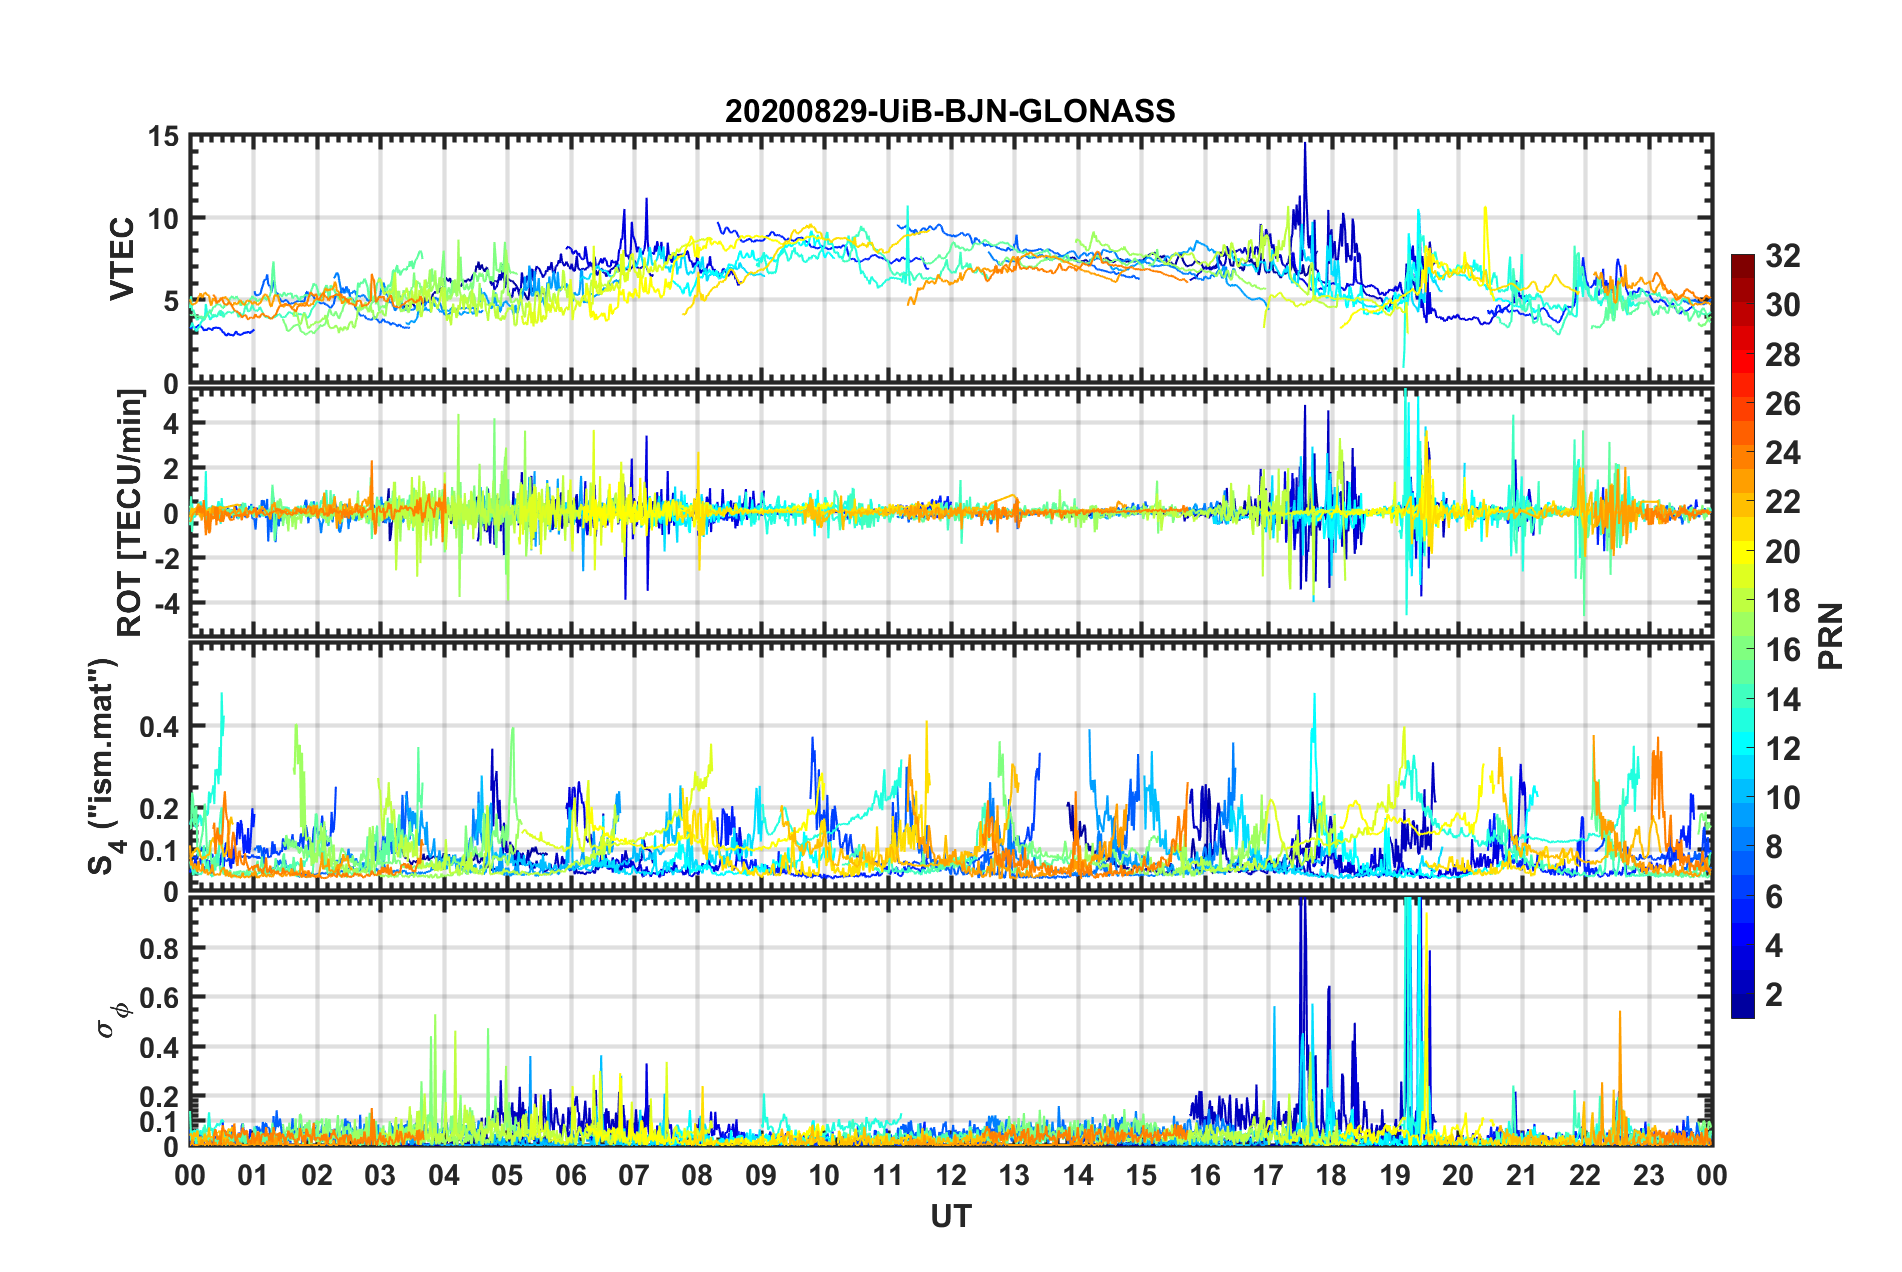The height and width of the screenshot is (1272, 1902).
Task: Click the colorbar tick value 22
Action: tap(1782, 502)
